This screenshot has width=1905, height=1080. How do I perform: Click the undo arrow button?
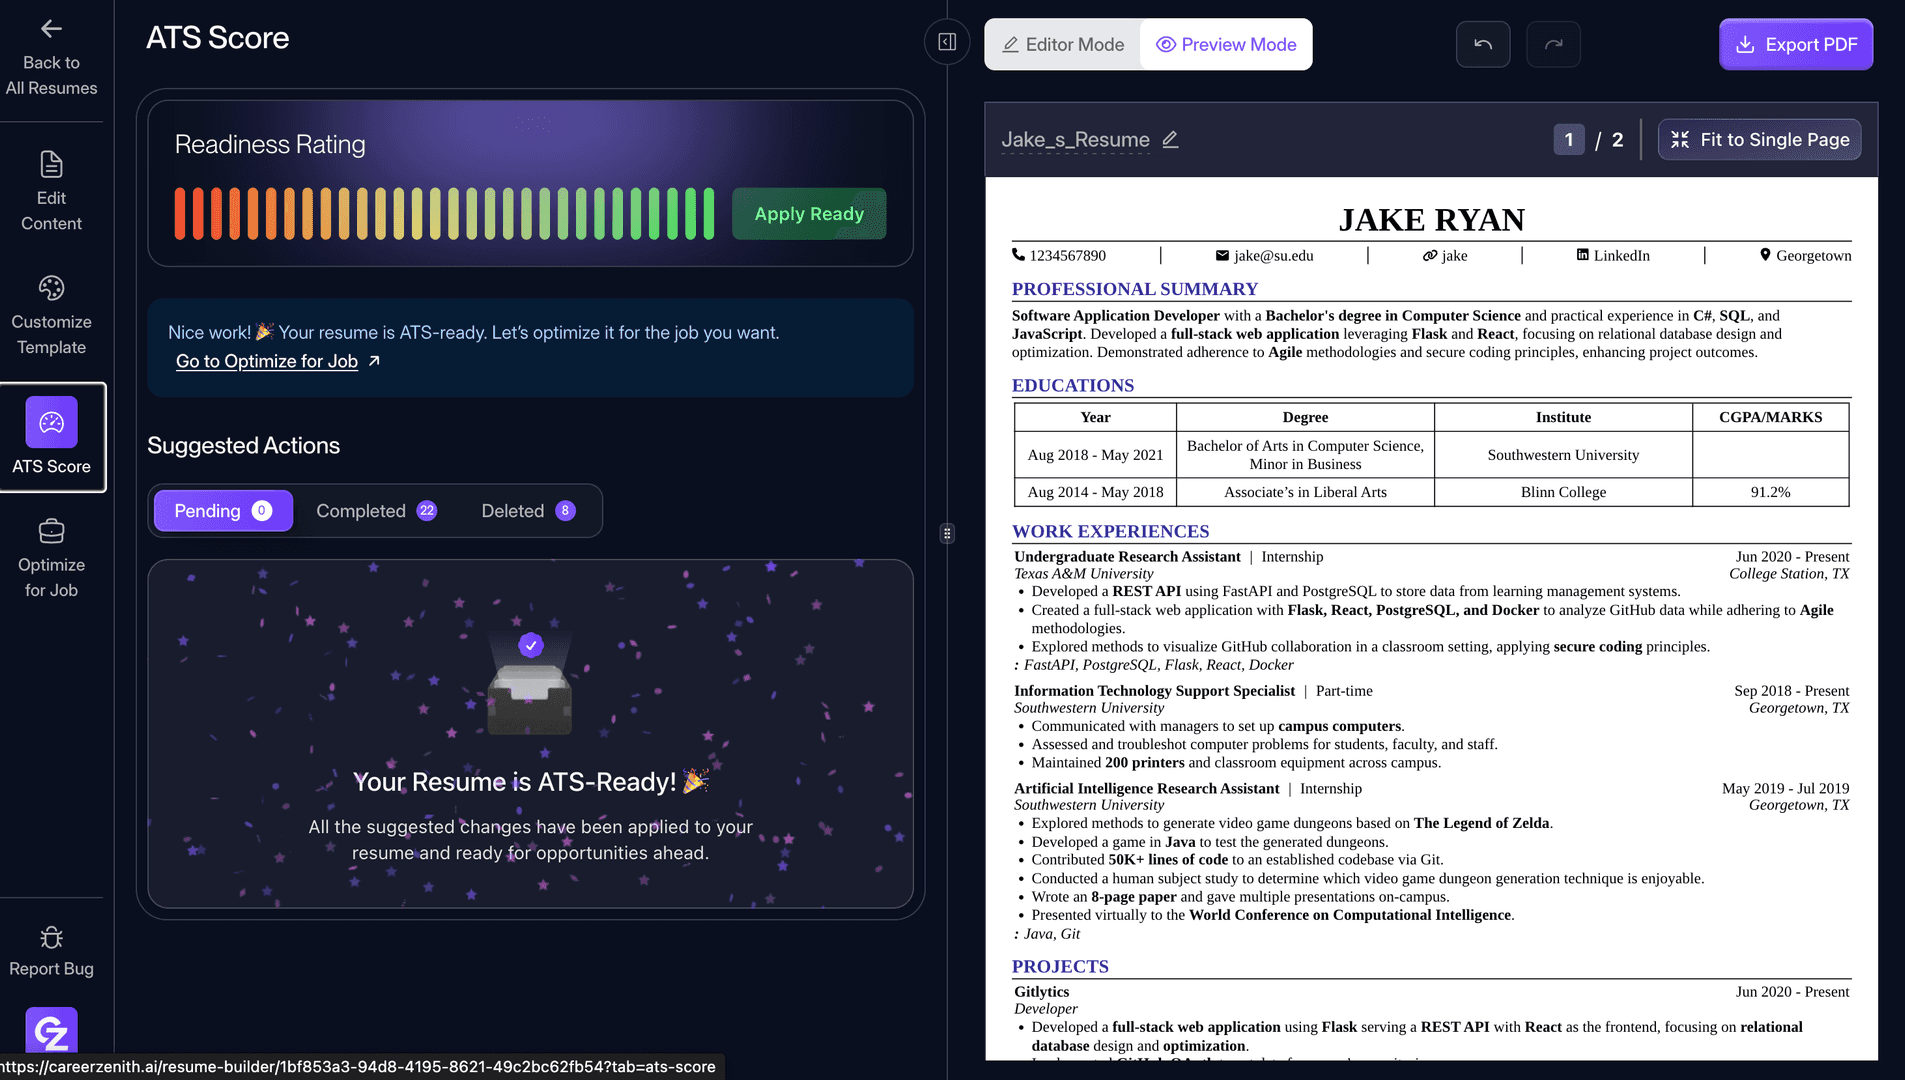point(1483,44)
